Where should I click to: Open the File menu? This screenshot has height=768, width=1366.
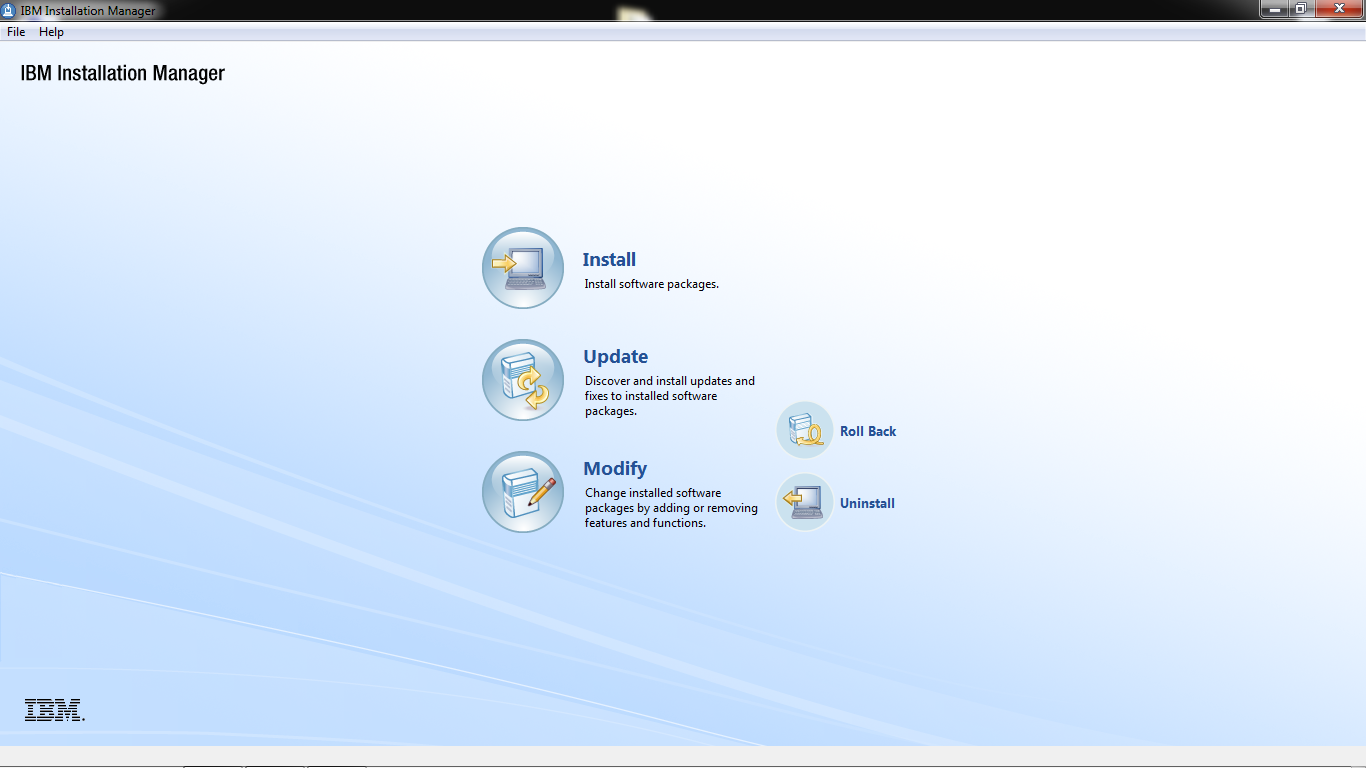15,31
